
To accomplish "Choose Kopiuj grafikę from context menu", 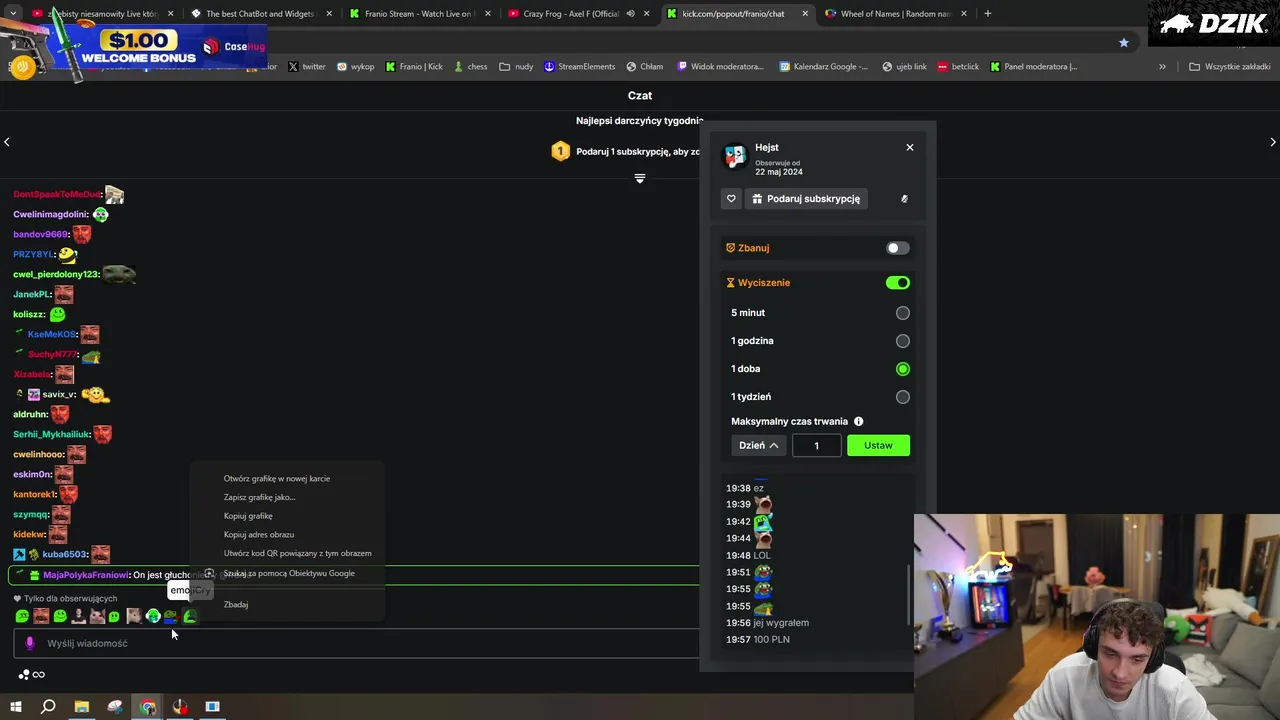I will click(248, 516).
